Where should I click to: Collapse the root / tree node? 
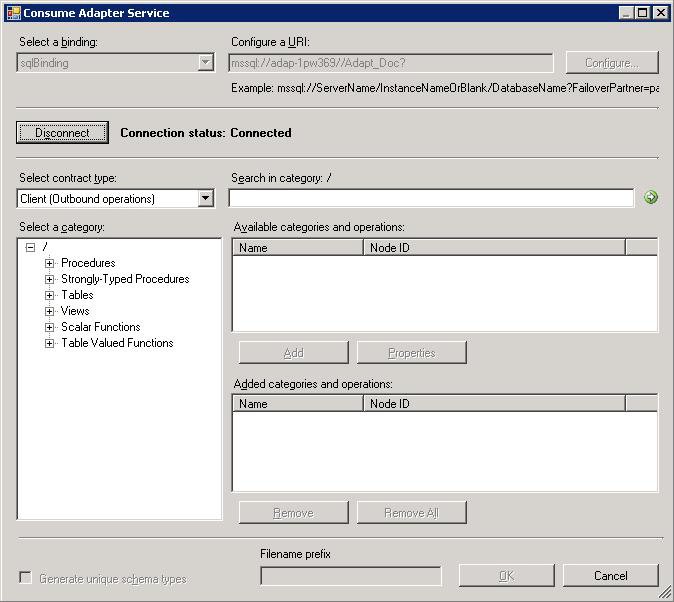(x=30, y=247)
